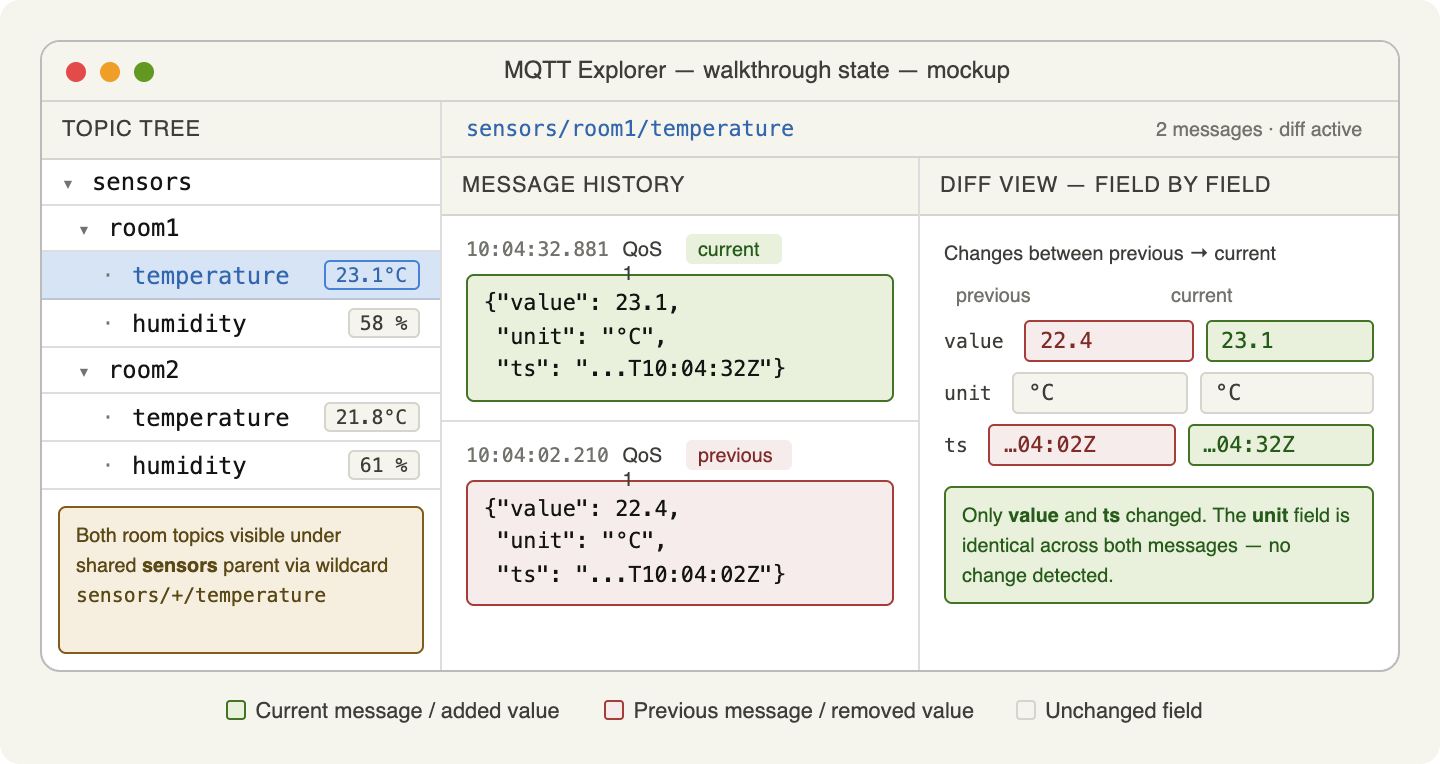The image size is (1440, 764).
Task: Select humidity topic showing 61 %
Action: [241, 466]
